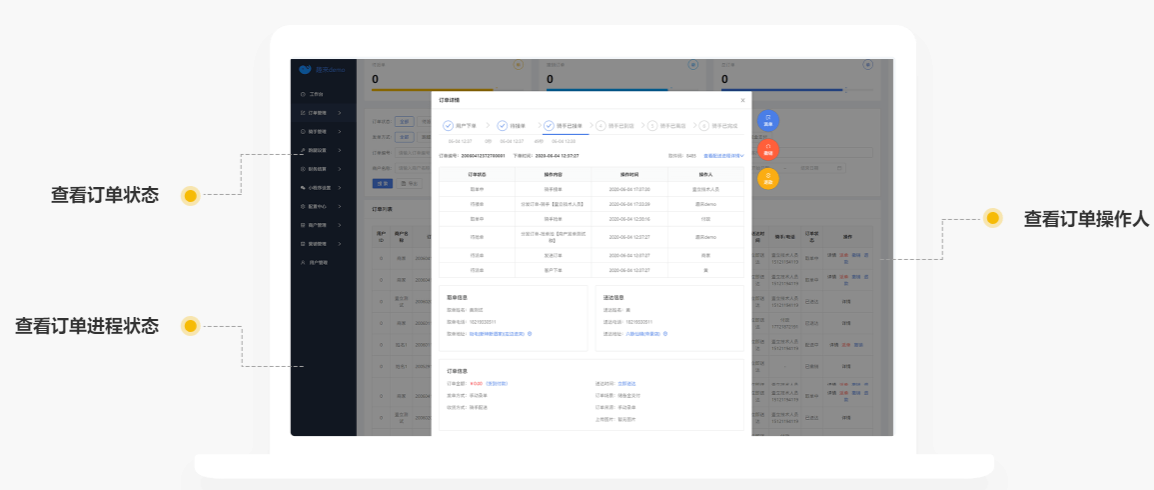Select the 骑手已接单 step label
1154x490 pixels.
click(569, 126)
